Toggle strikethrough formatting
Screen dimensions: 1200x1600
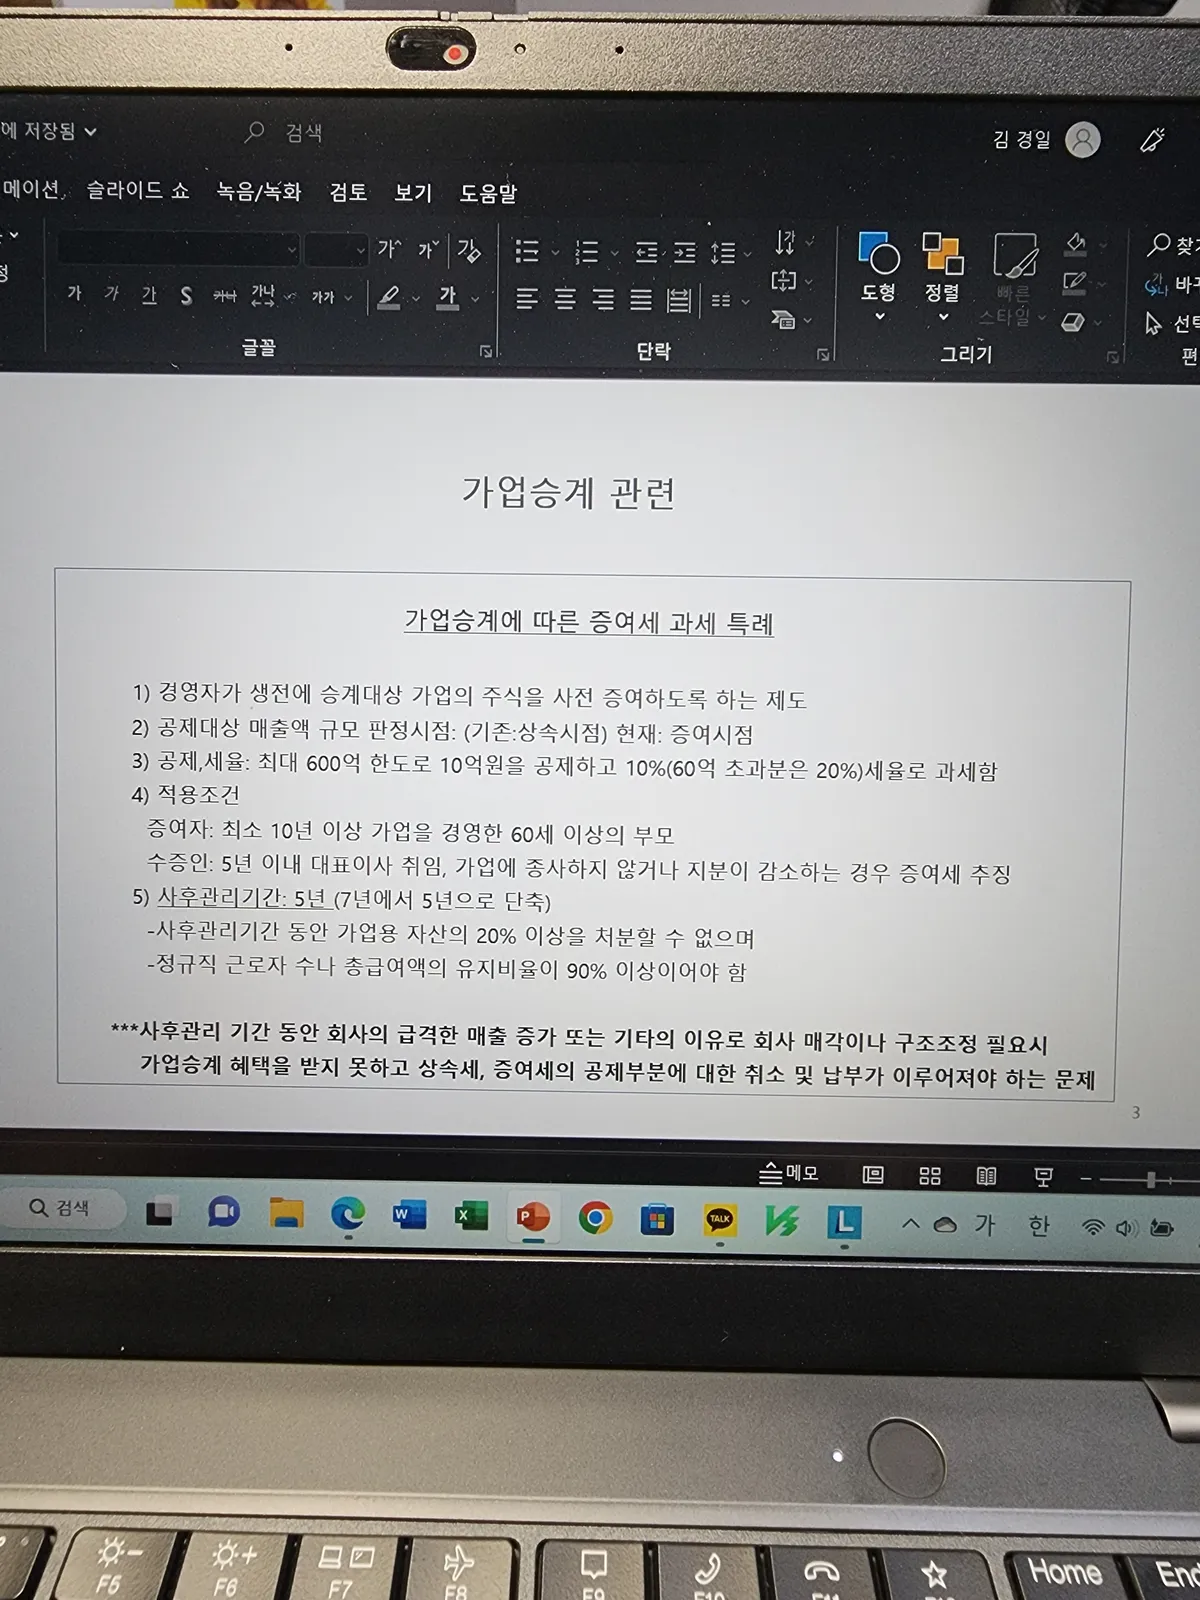224,296
